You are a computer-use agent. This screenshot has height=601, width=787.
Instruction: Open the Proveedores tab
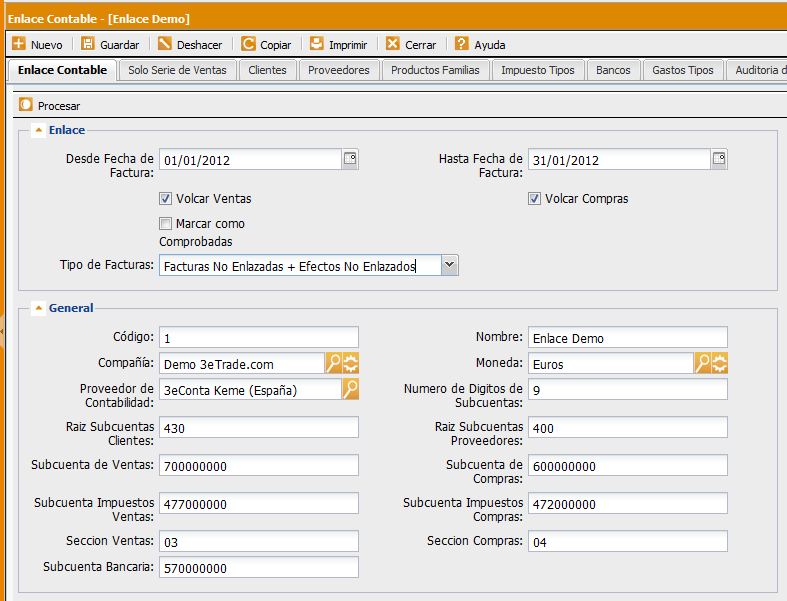pyautogui.click(x=339, y=70)
